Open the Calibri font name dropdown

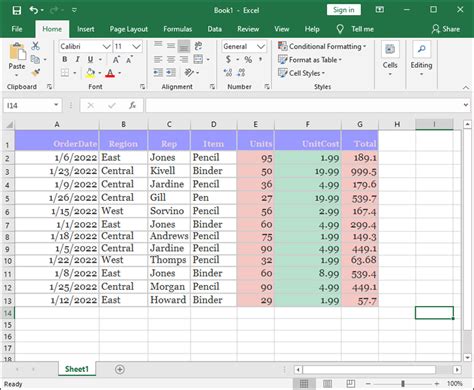click(106, 46)
